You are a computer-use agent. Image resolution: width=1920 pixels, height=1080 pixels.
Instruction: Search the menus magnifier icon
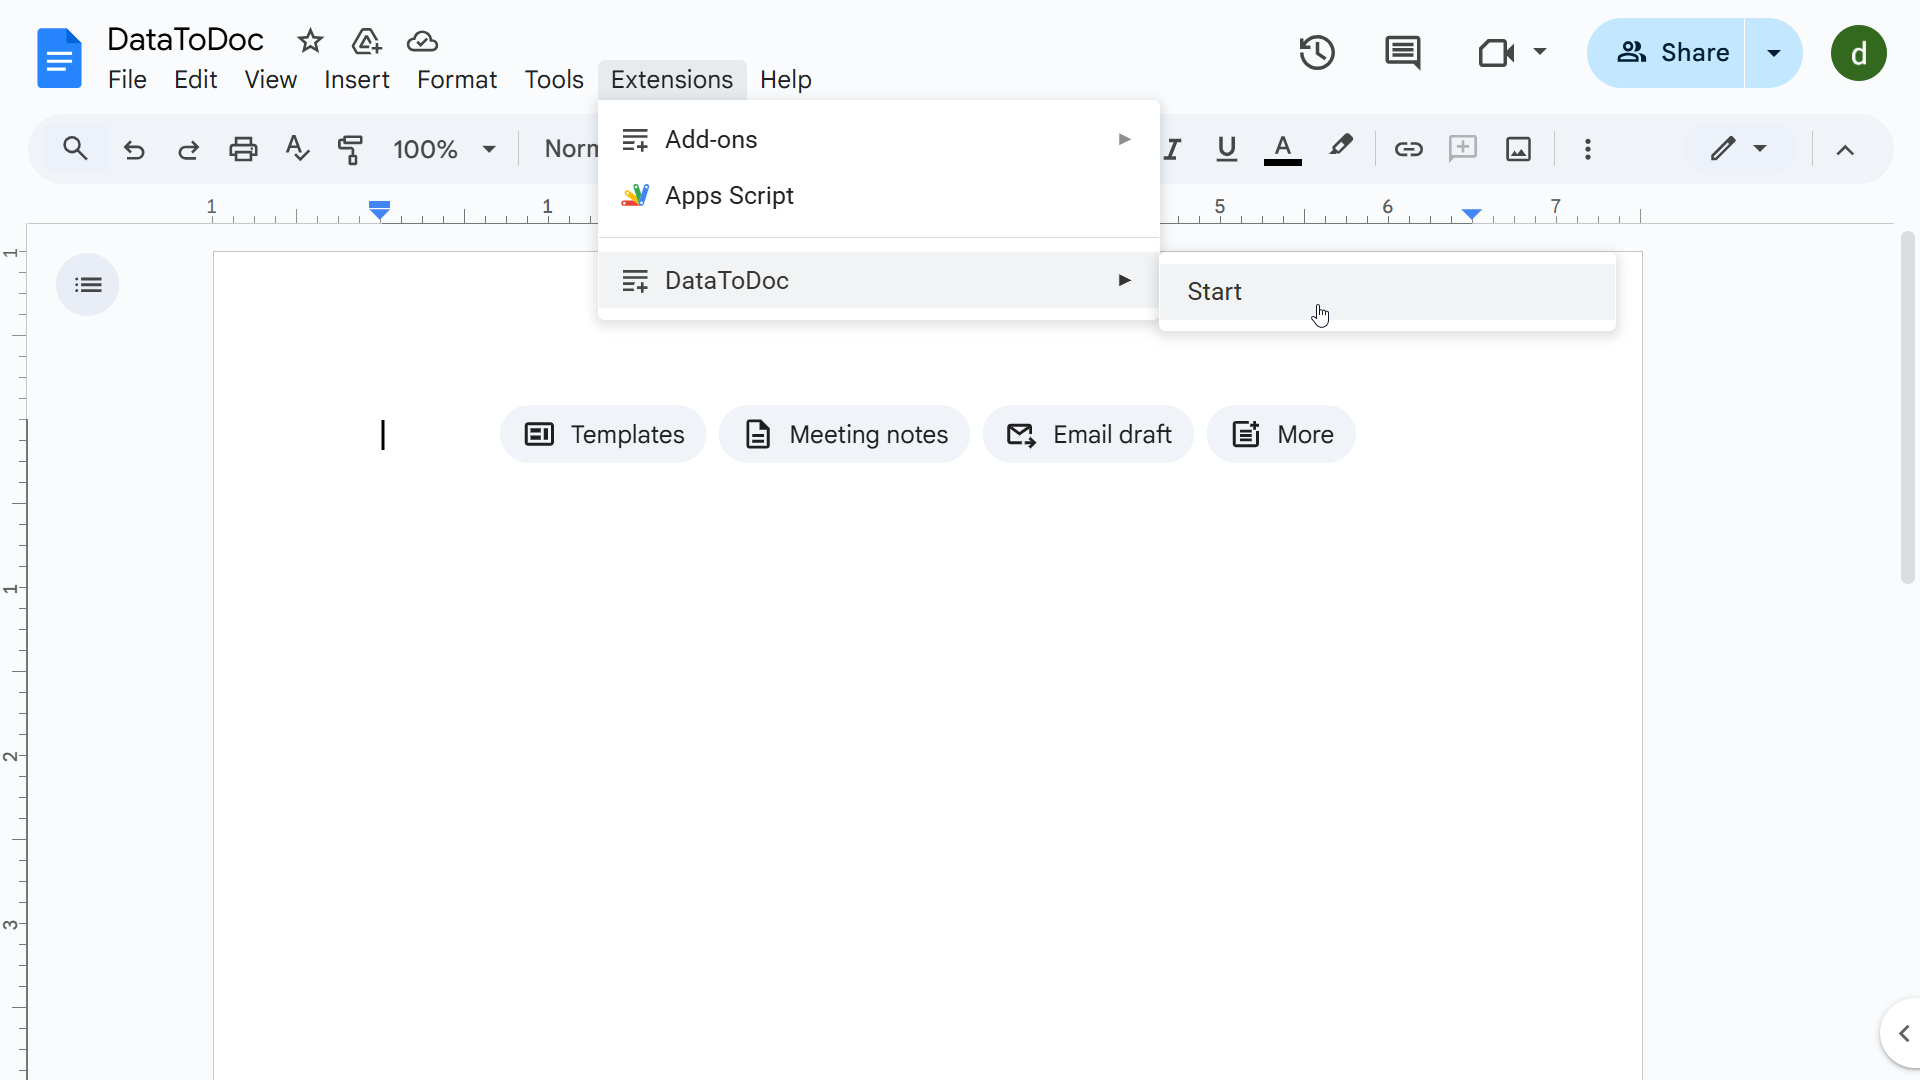click(75, 149)
